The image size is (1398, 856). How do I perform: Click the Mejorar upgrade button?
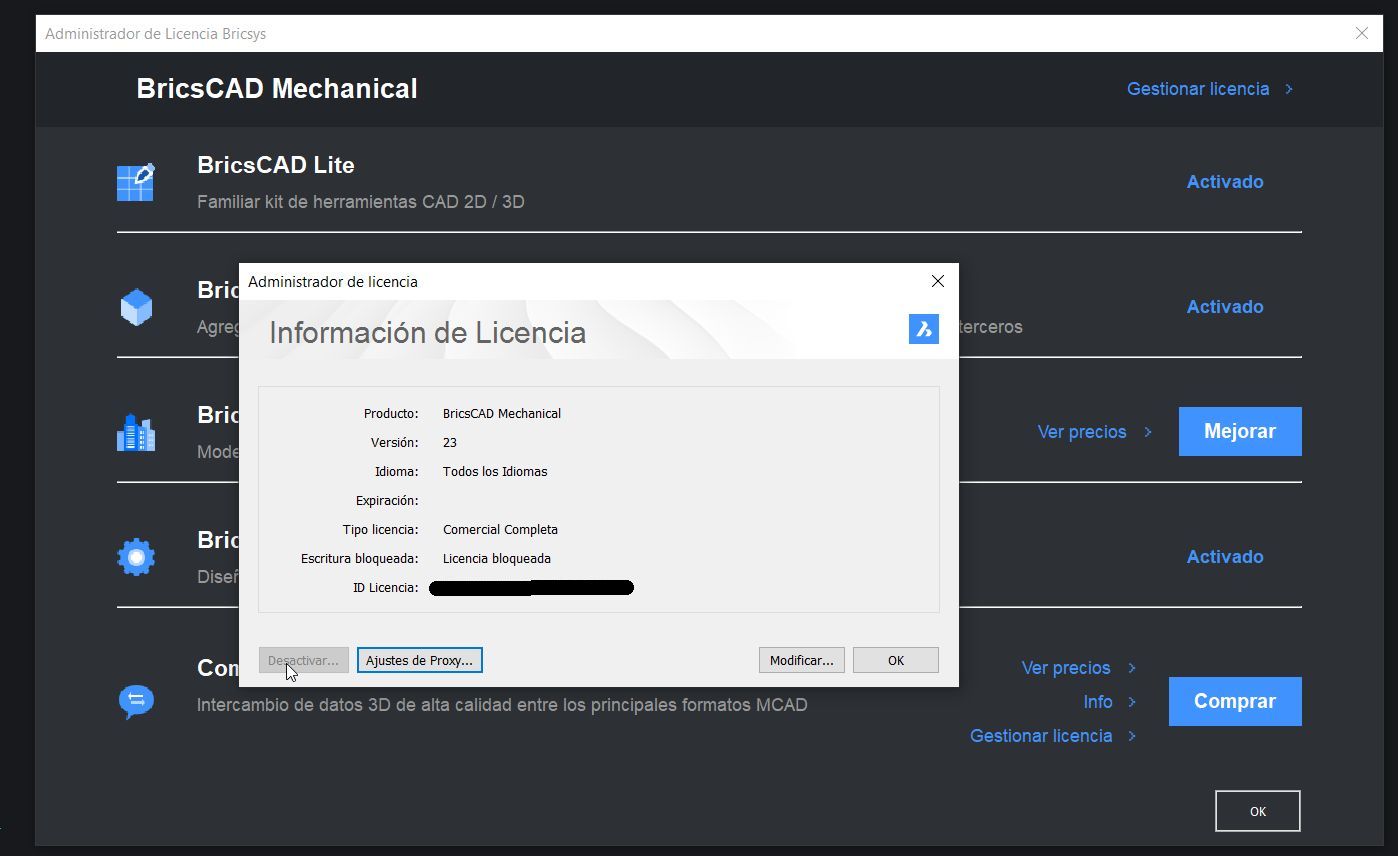point(1239,431)
